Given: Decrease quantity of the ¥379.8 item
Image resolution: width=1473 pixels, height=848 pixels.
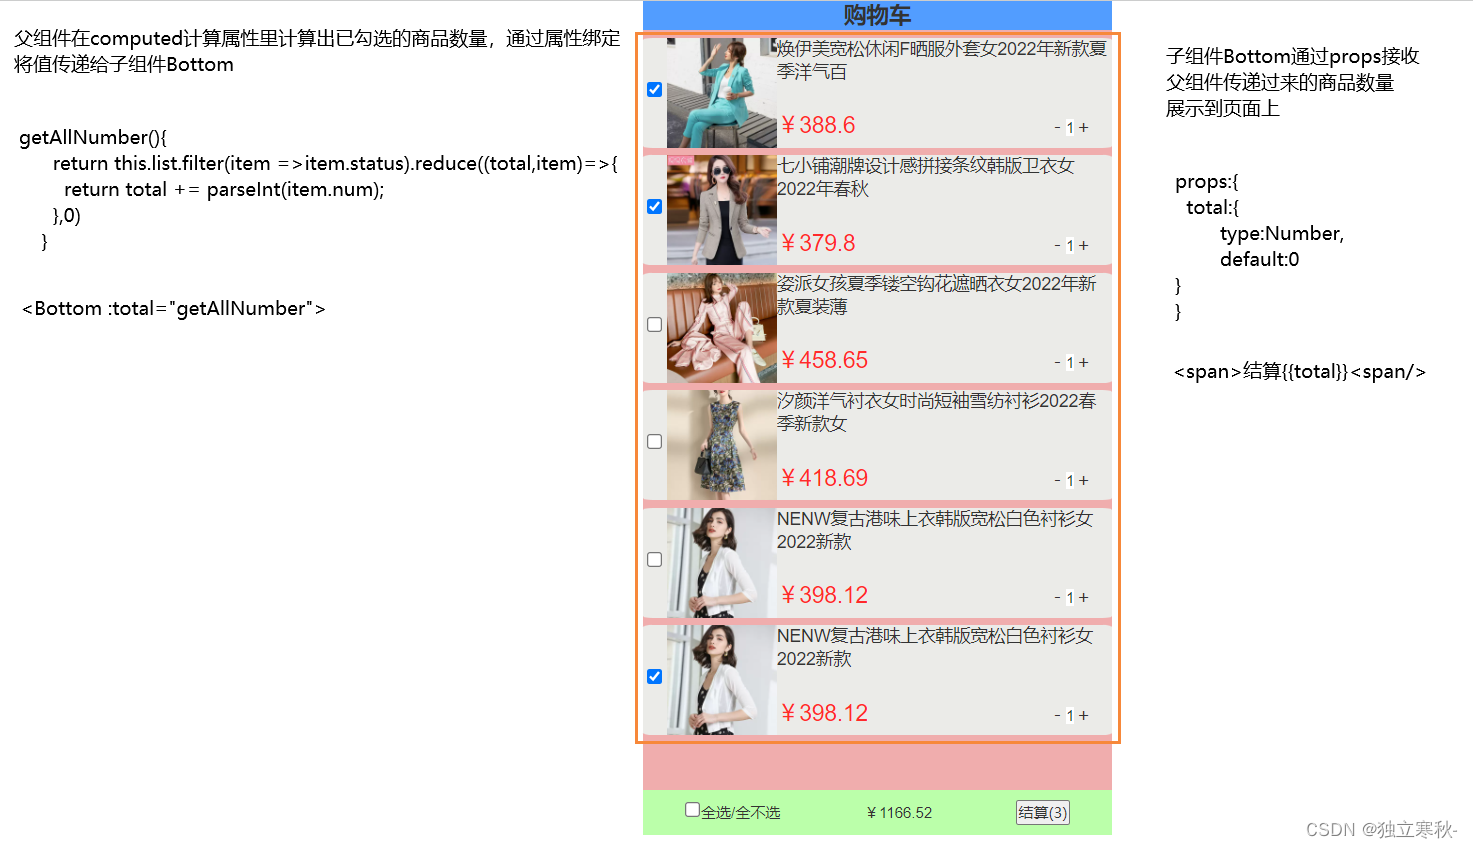Looking at the screenshot, I should [x=1058, y=246].
